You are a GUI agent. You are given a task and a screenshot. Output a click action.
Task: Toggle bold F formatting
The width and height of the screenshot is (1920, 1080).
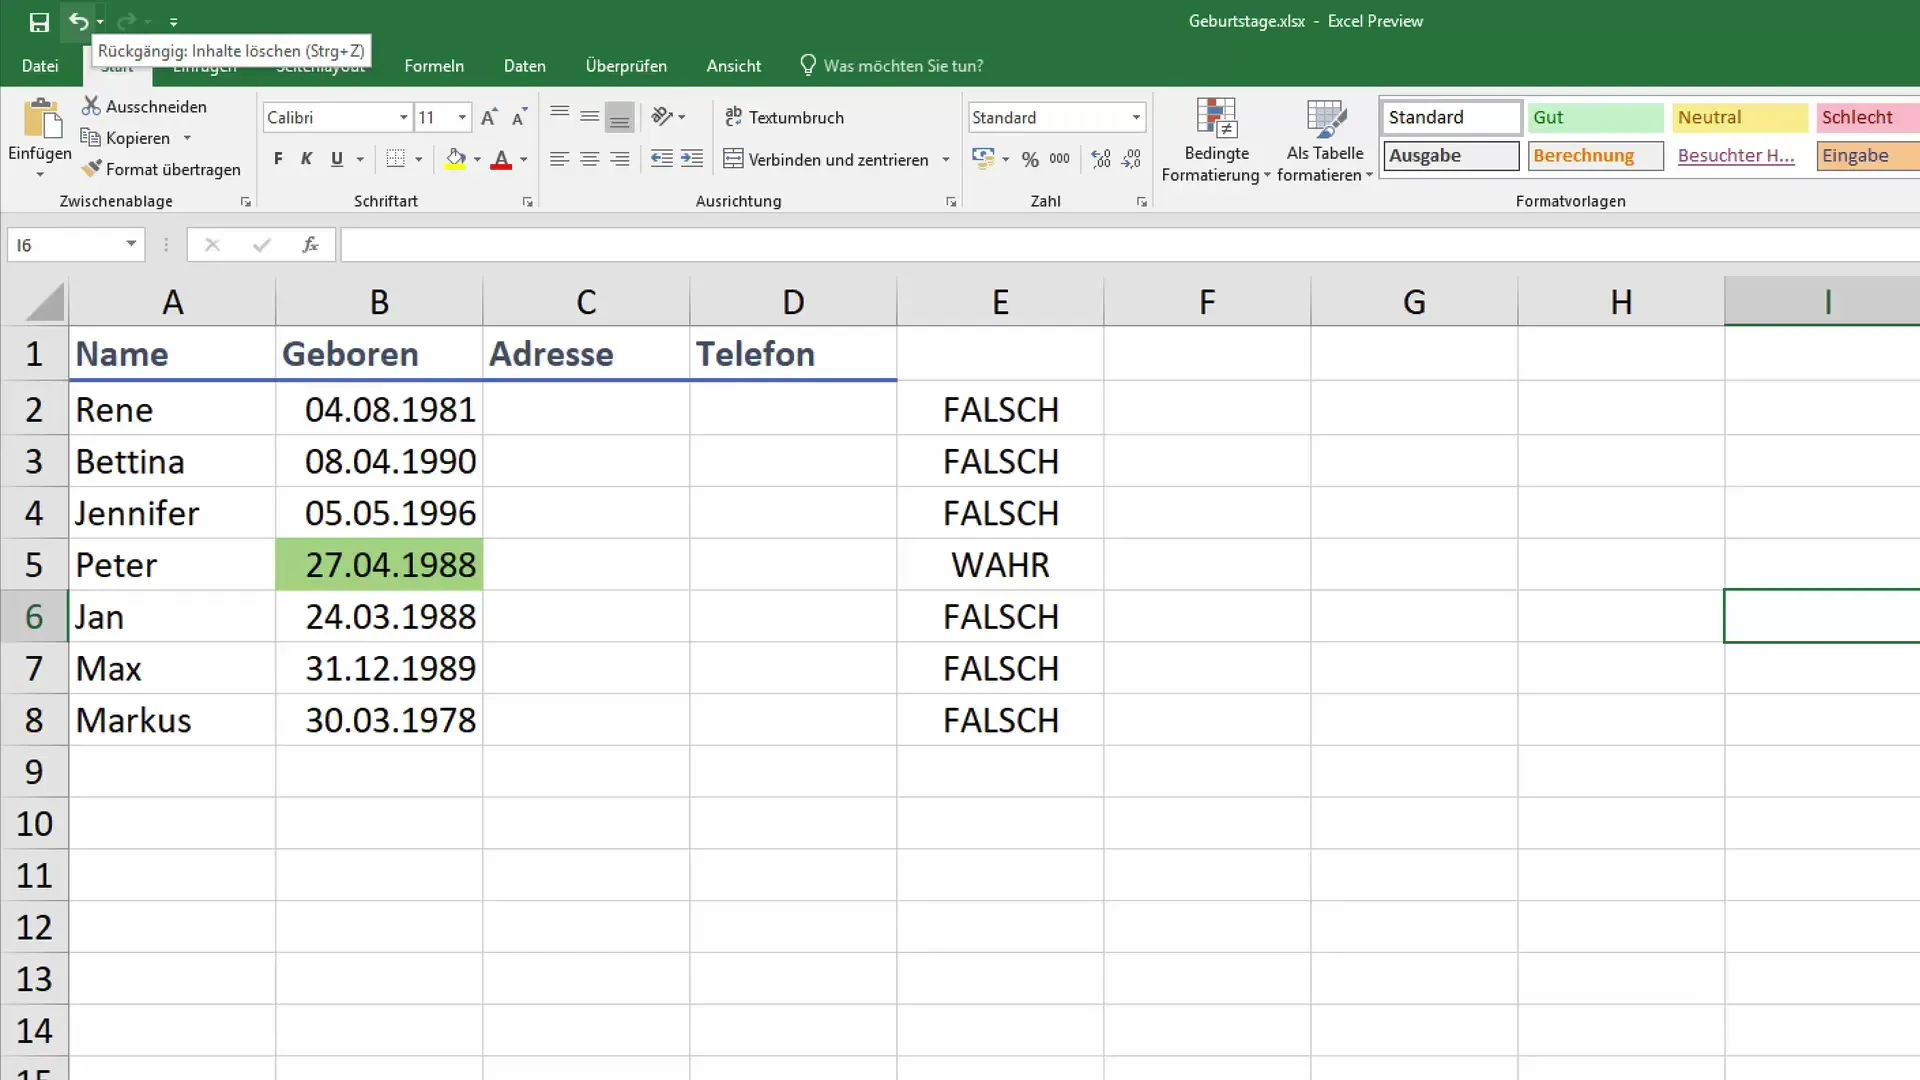tap(278, 159)
